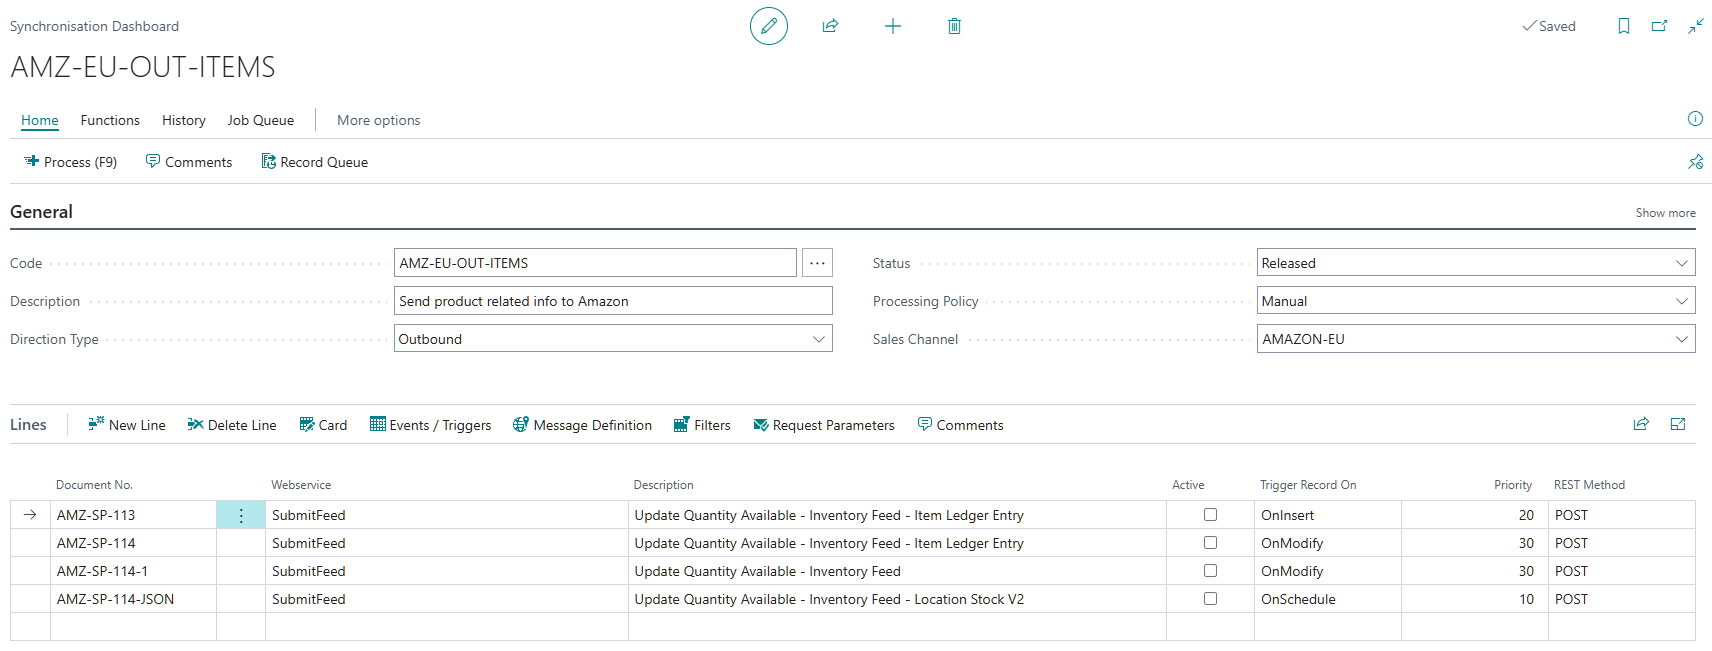This screenshot has height=651, width=1712.
Task: Click the Active column header
Action: [x=1188, y=485]
